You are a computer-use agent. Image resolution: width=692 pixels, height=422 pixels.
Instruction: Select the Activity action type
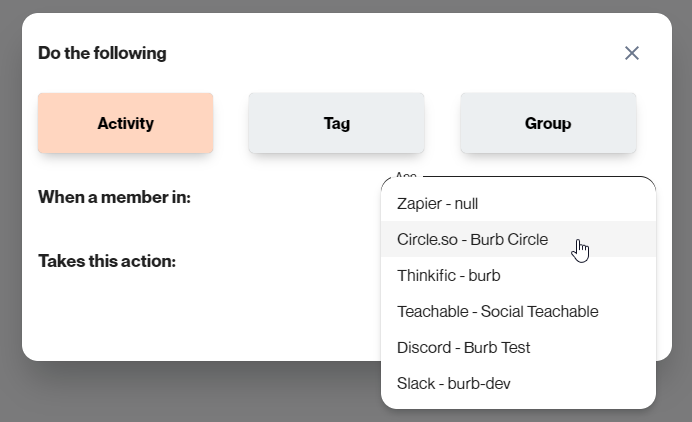click(x=126, y=124)
